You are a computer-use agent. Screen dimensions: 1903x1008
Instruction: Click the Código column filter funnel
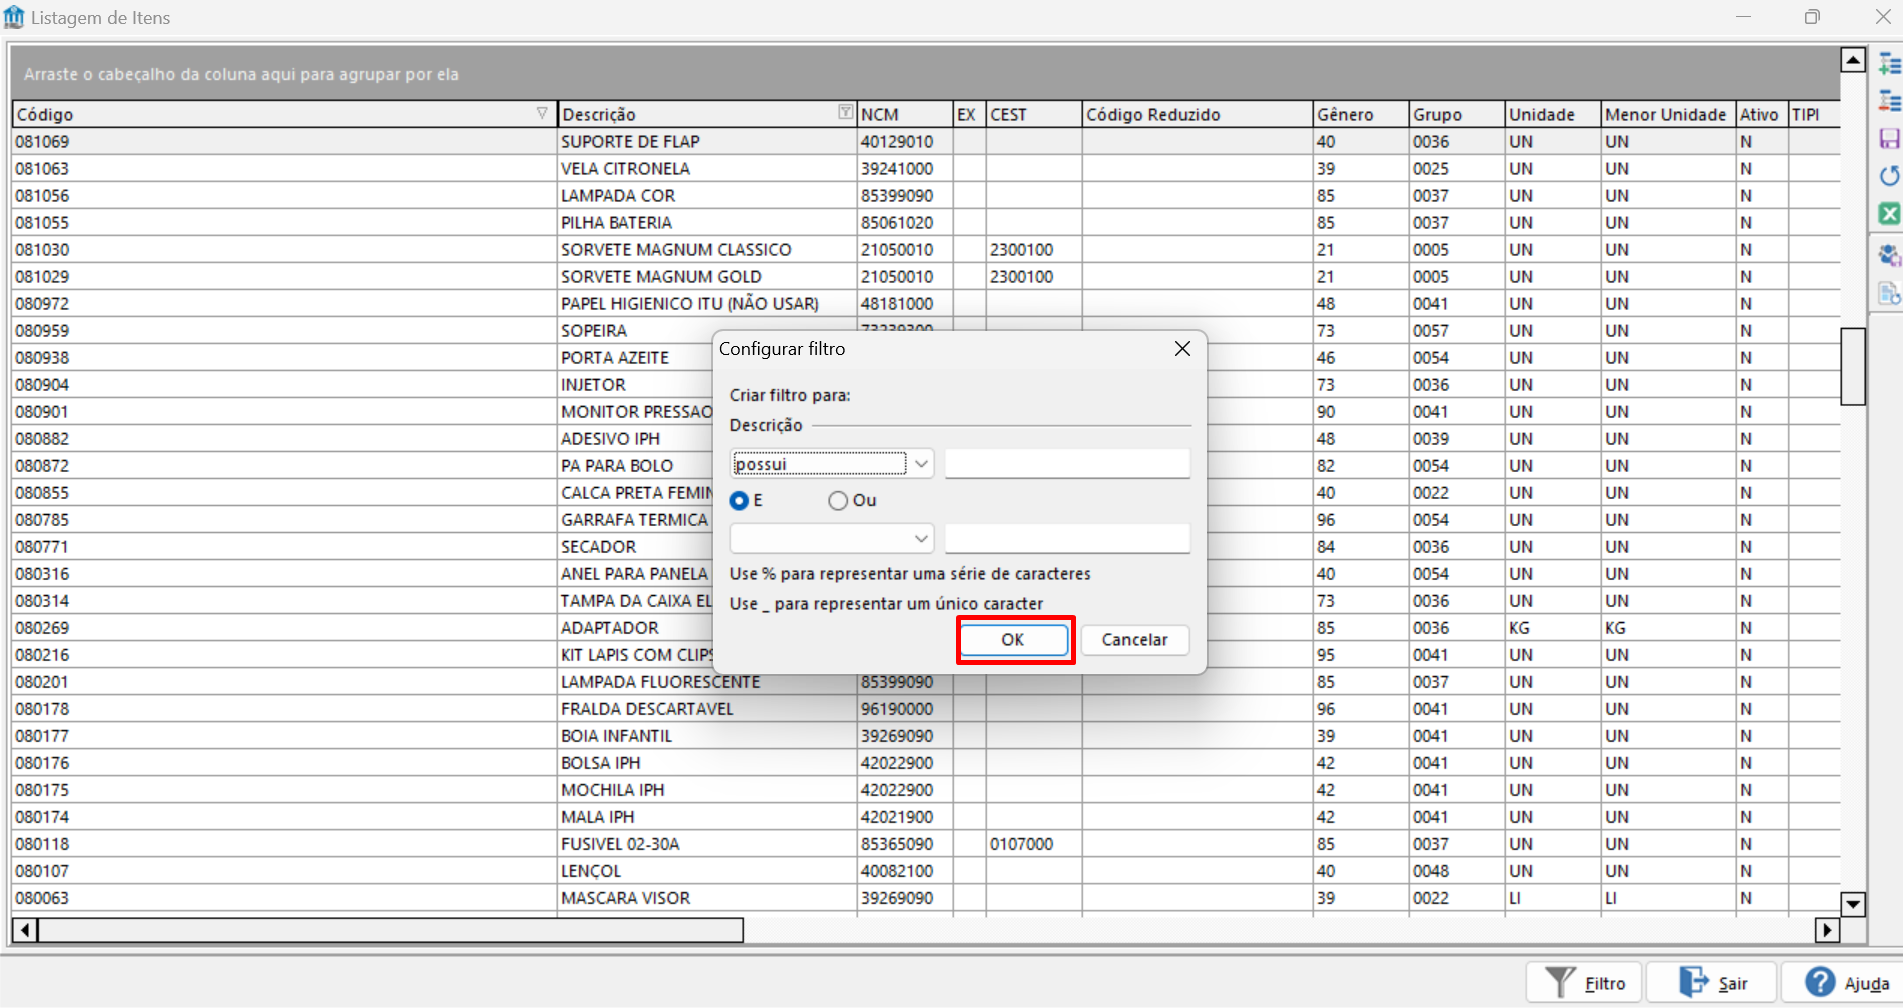tap(542, 113)
